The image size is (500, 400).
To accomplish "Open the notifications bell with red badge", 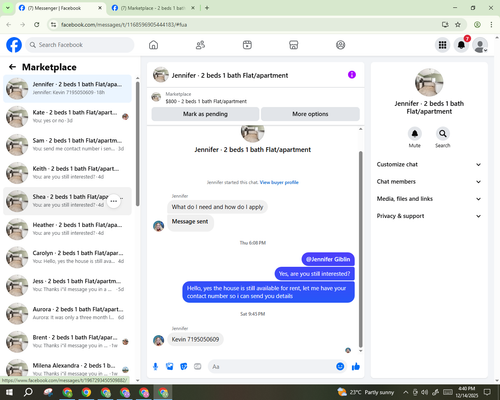I will pyautogui.click(x=461, y=45).
